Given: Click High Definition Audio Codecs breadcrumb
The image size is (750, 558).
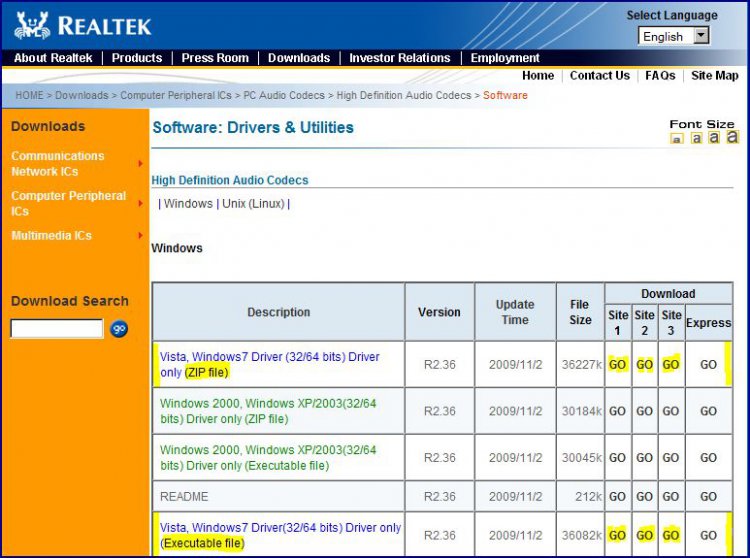Looking at the screenshot, I should click(x=404, y=95).
